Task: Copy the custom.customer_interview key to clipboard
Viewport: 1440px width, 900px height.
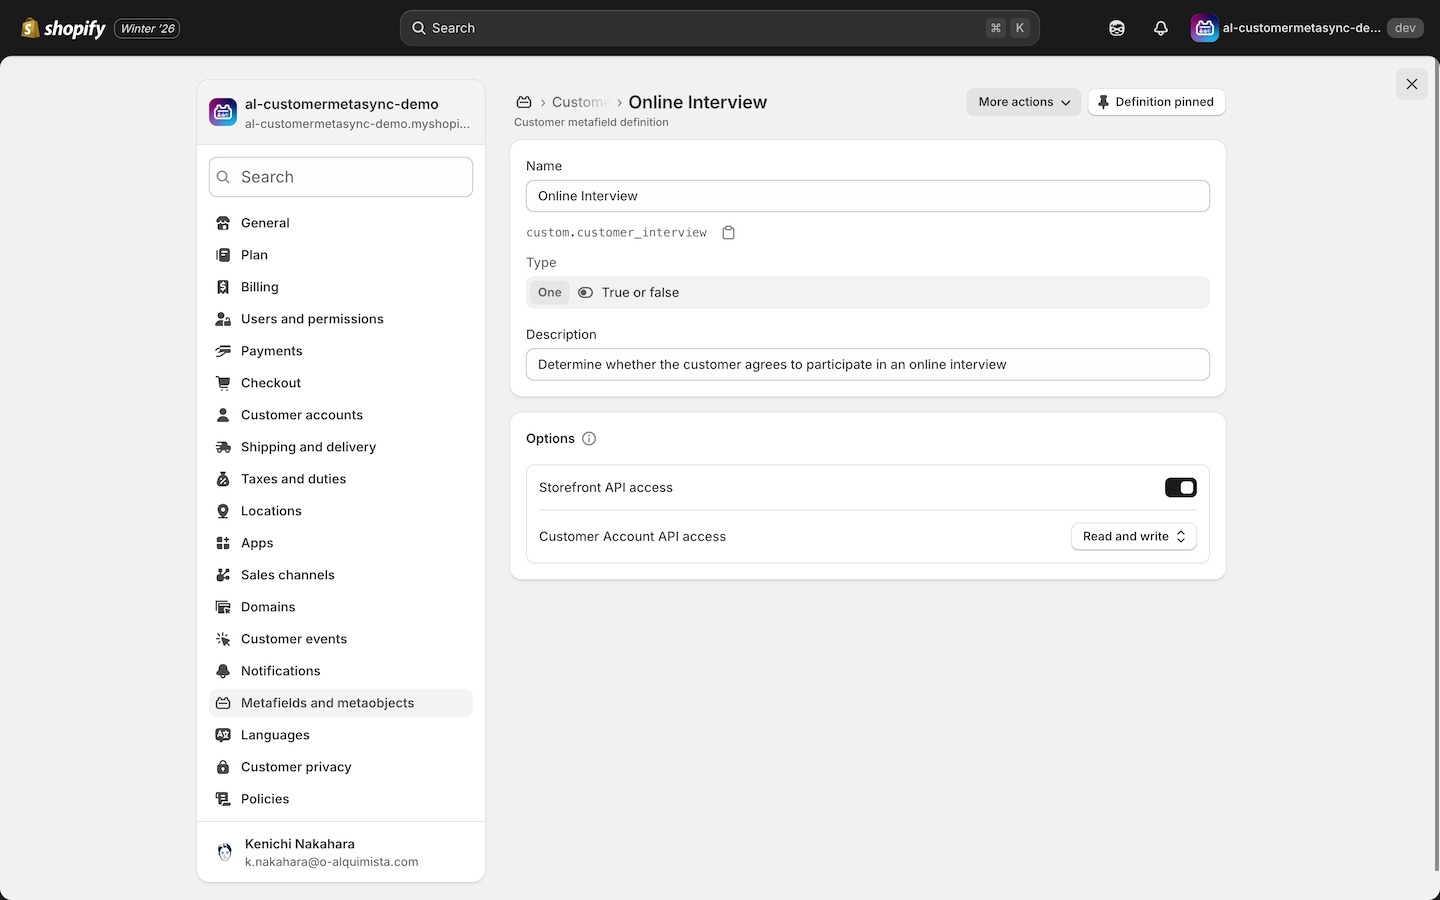Action: pos(728,233)
